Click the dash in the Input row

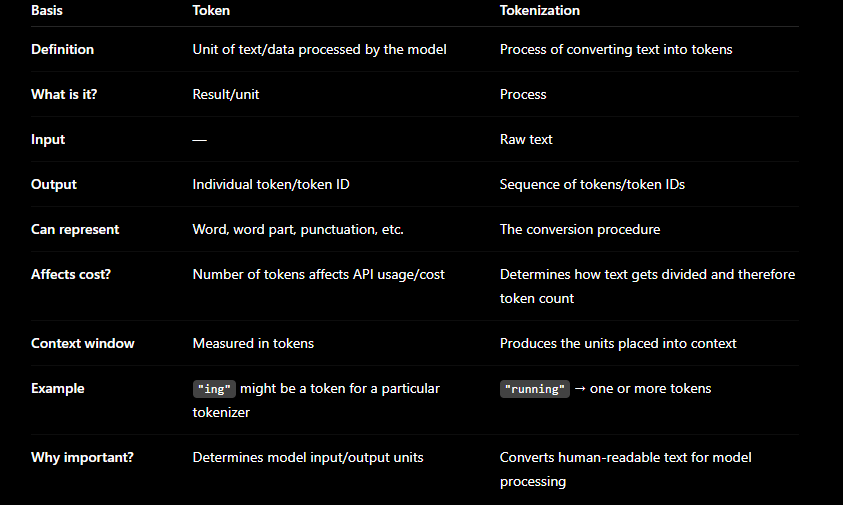199,140
